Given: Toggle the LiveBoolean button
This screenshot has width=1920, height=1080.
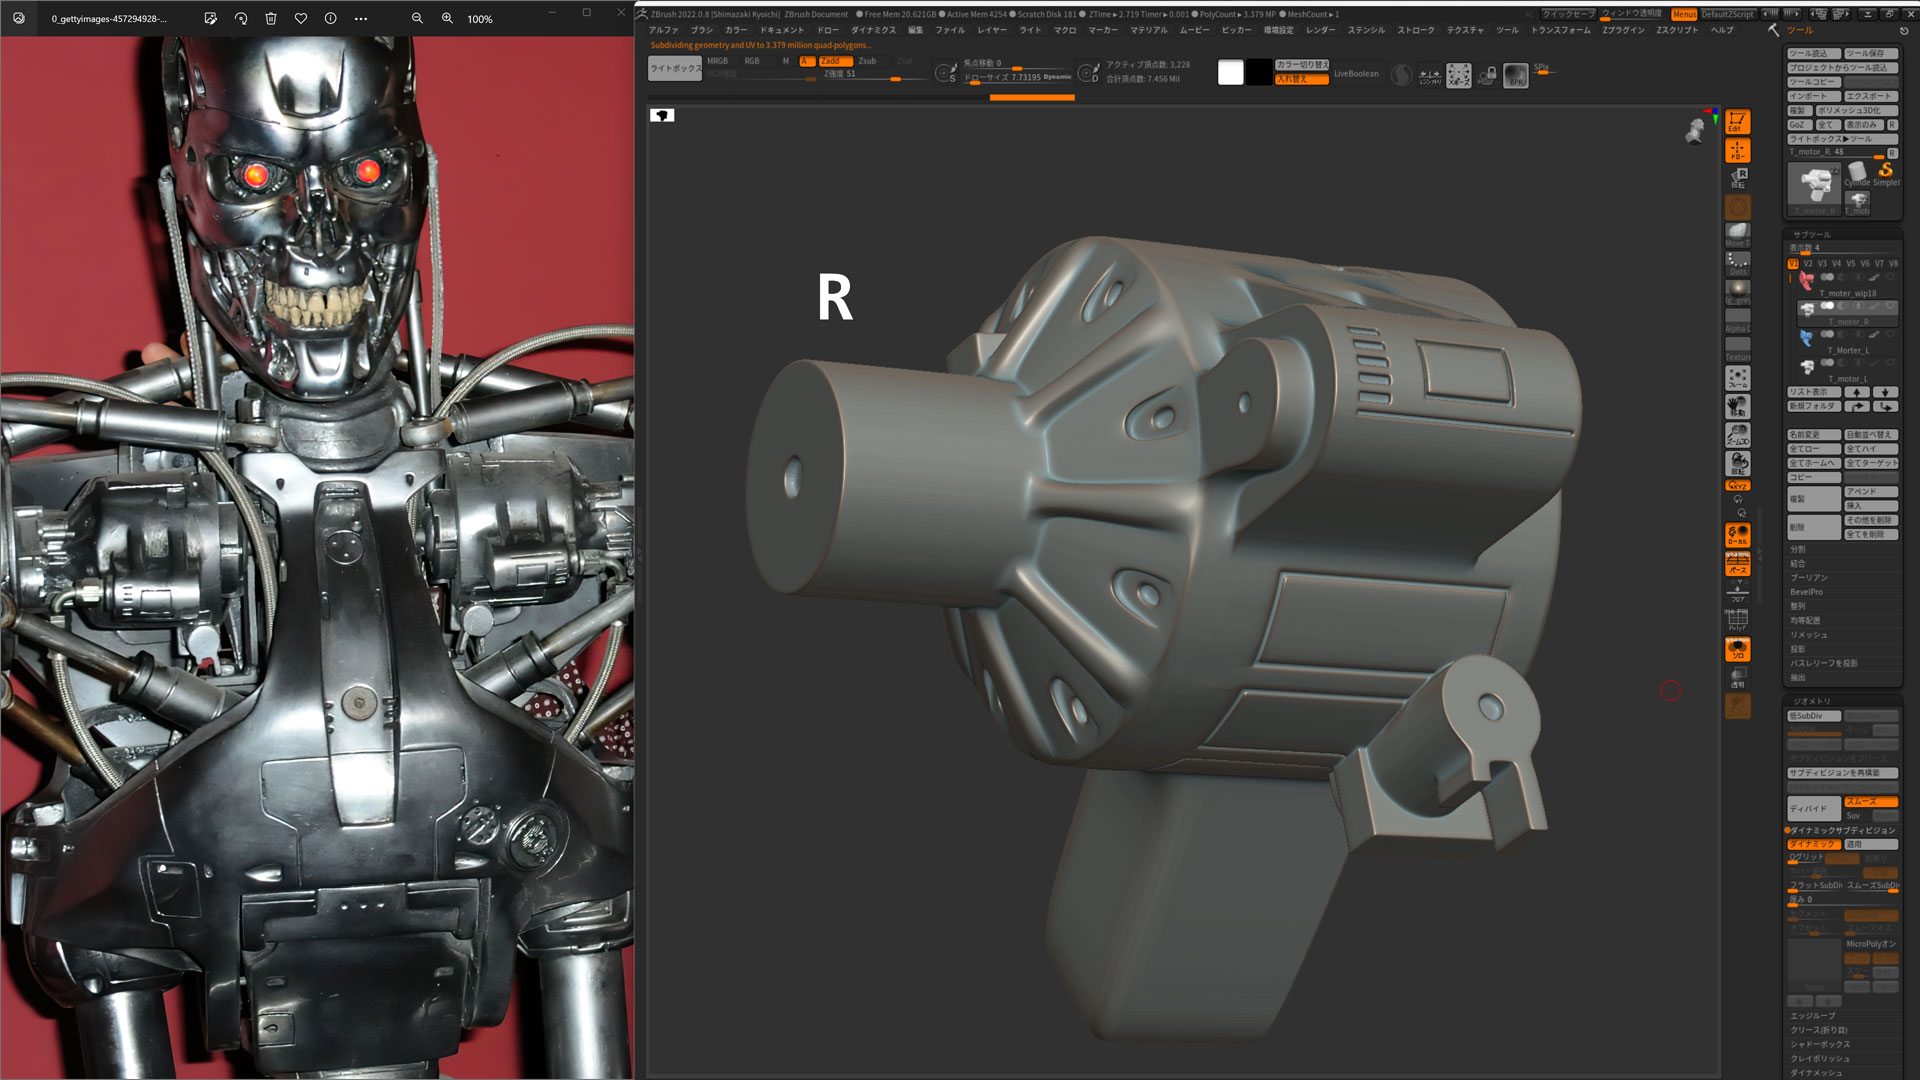Looking at the screenshot, I should [x=1356, y=74].
